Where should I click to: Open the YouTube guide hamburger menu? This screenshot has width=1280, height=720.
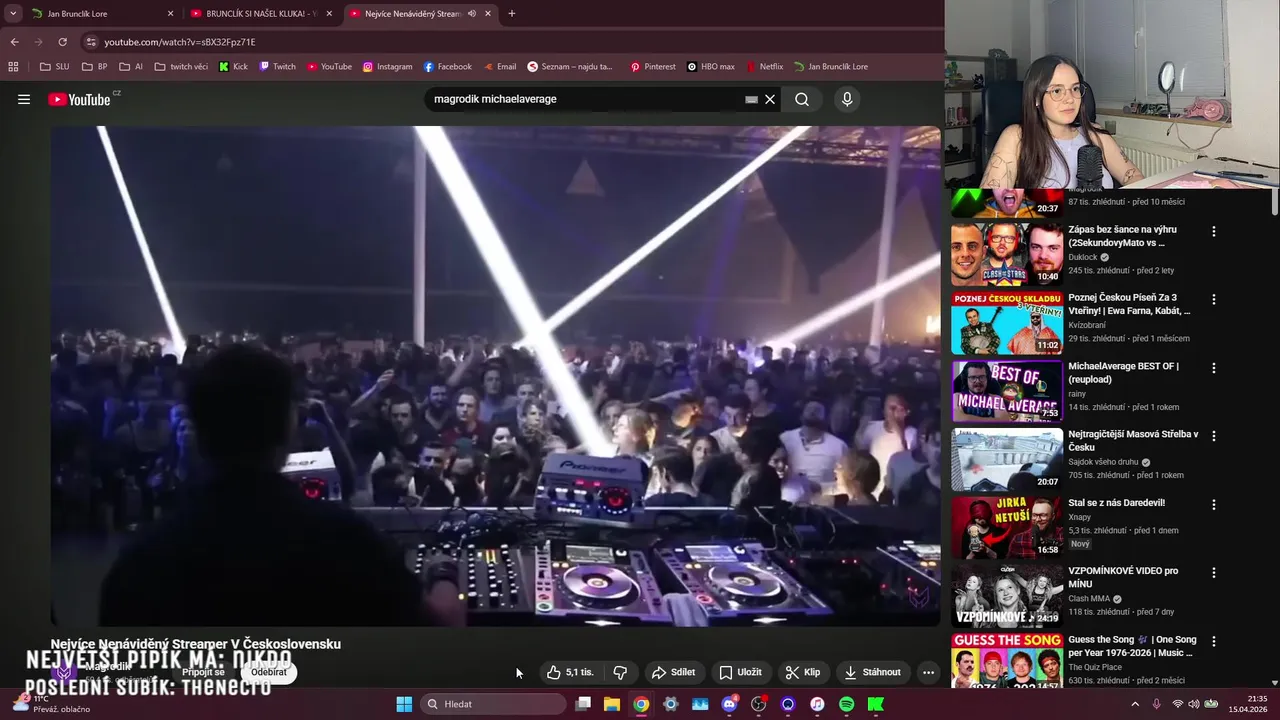coord(24,99)
